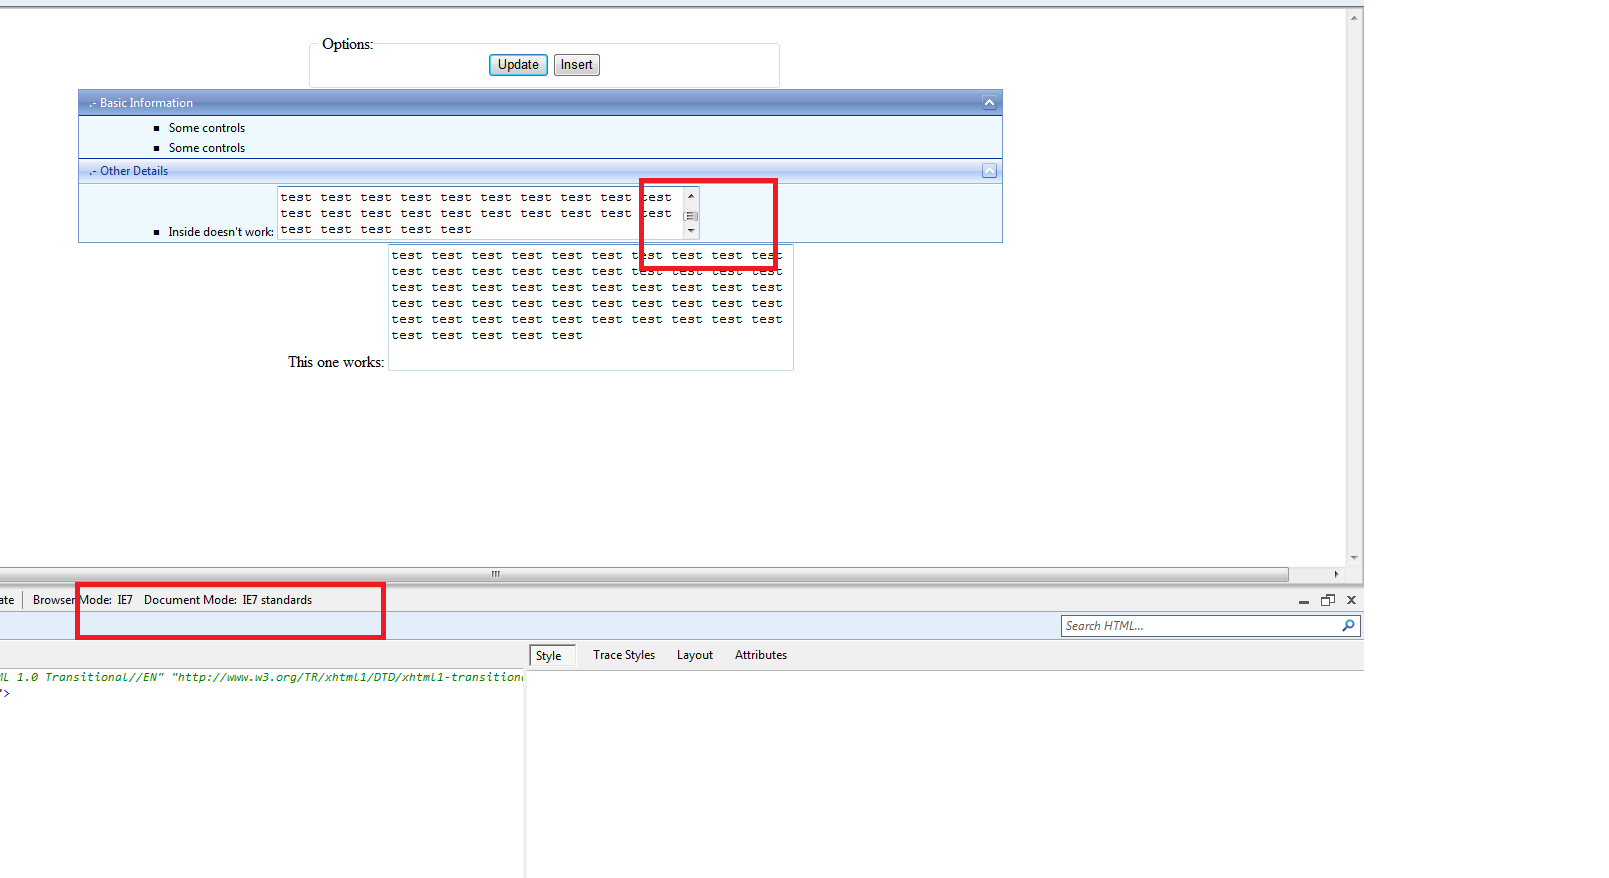Click the Insert button

577,65
